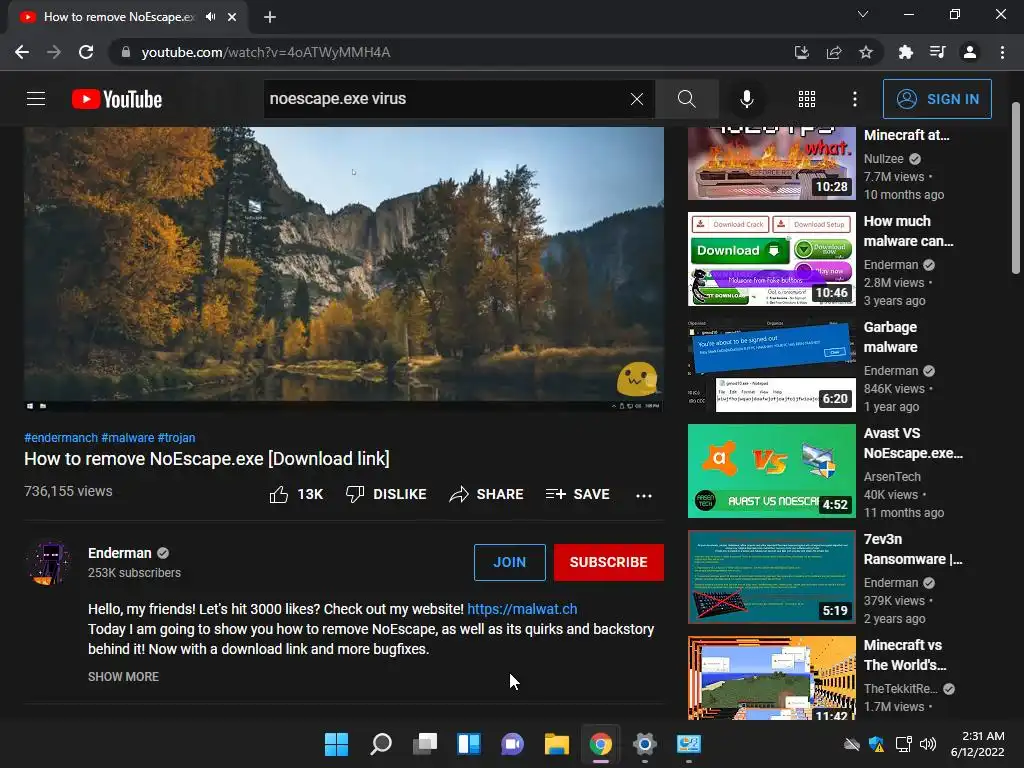Click the #malware hashtag
Screen dimensions: 1024x768
(x=127, y=438)
